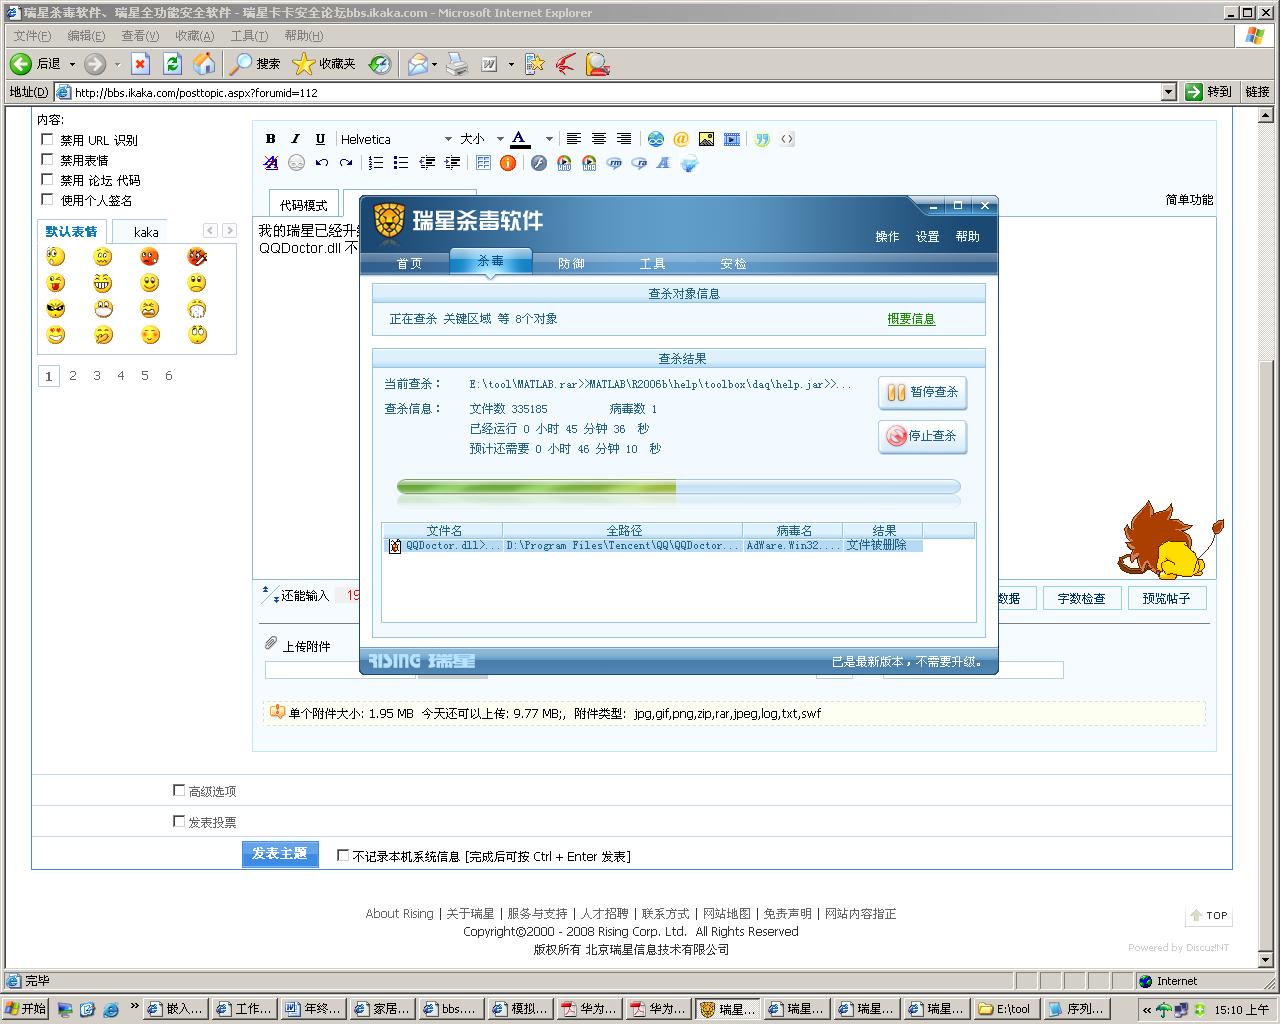Image resolution: width=1280 pixels, height=1024 pixels.
Task: Insert a code block with the angle brackets icon
Action: point(787,139)
